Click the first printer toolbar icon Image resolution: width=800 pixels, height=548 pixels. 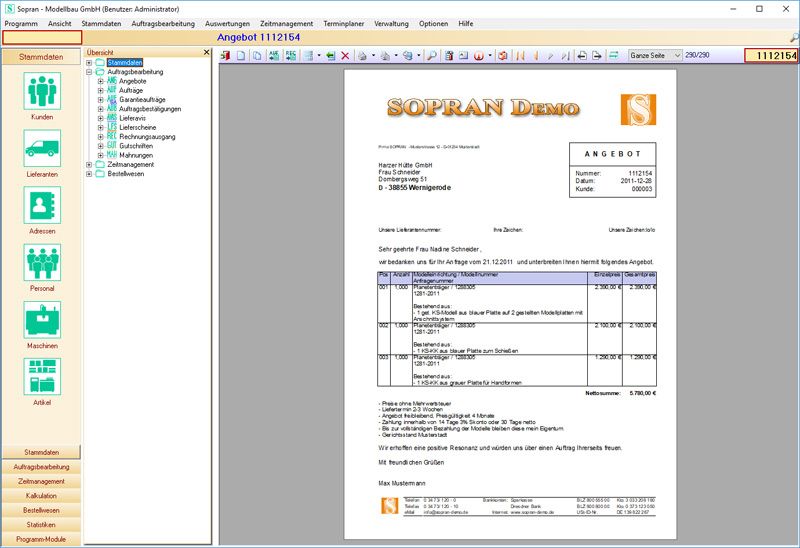point(362,56)
